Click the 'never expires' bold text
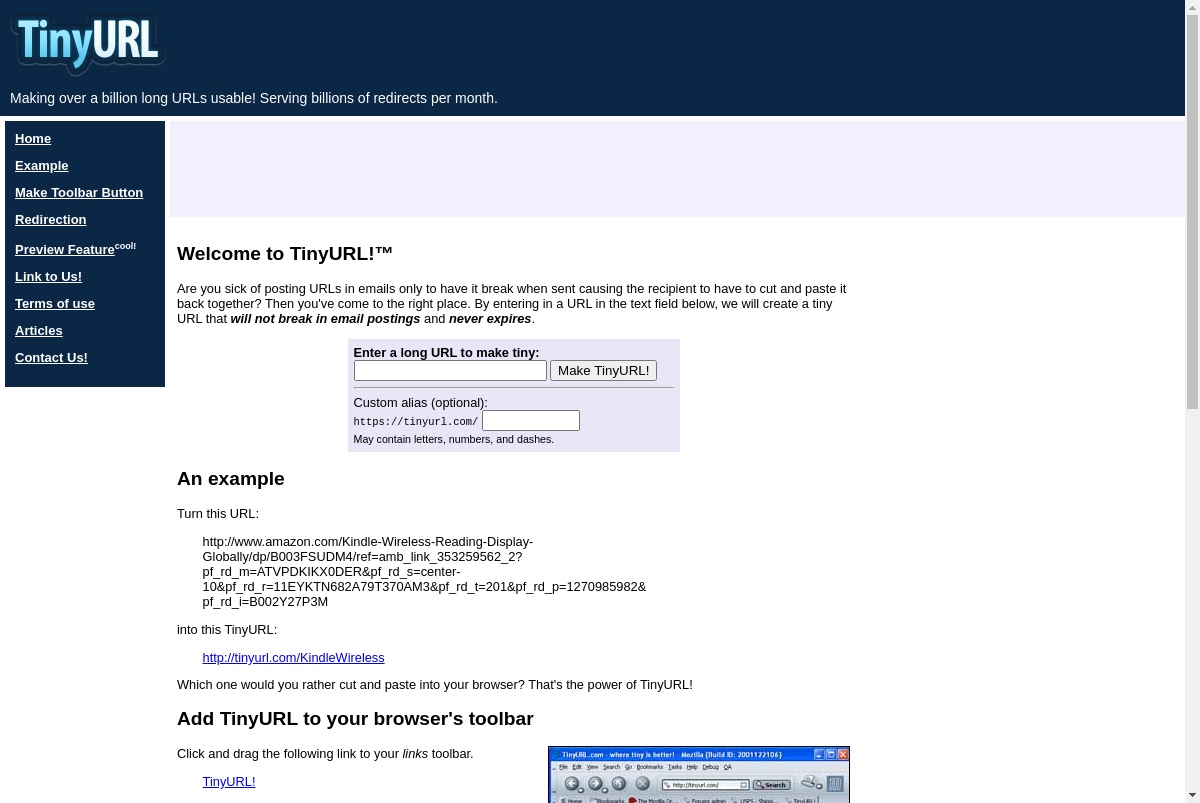 point(490,318)
